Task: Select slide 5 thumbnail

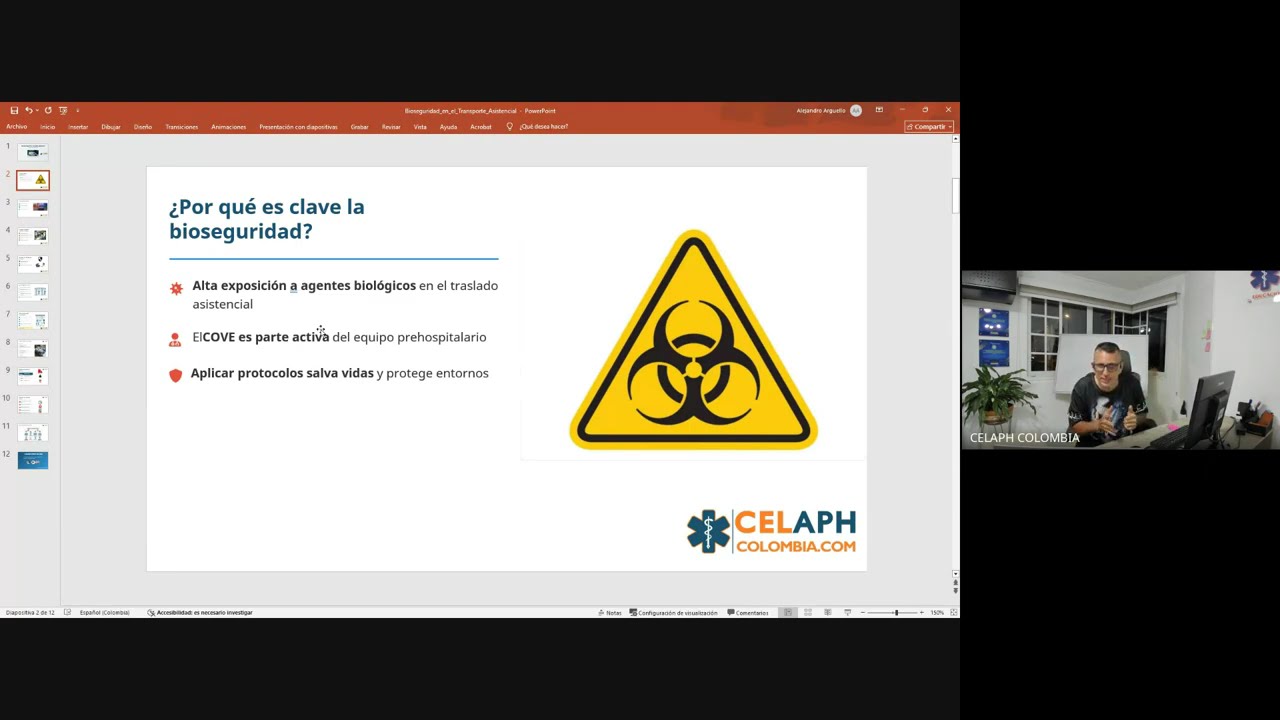Action: point(33,264)
